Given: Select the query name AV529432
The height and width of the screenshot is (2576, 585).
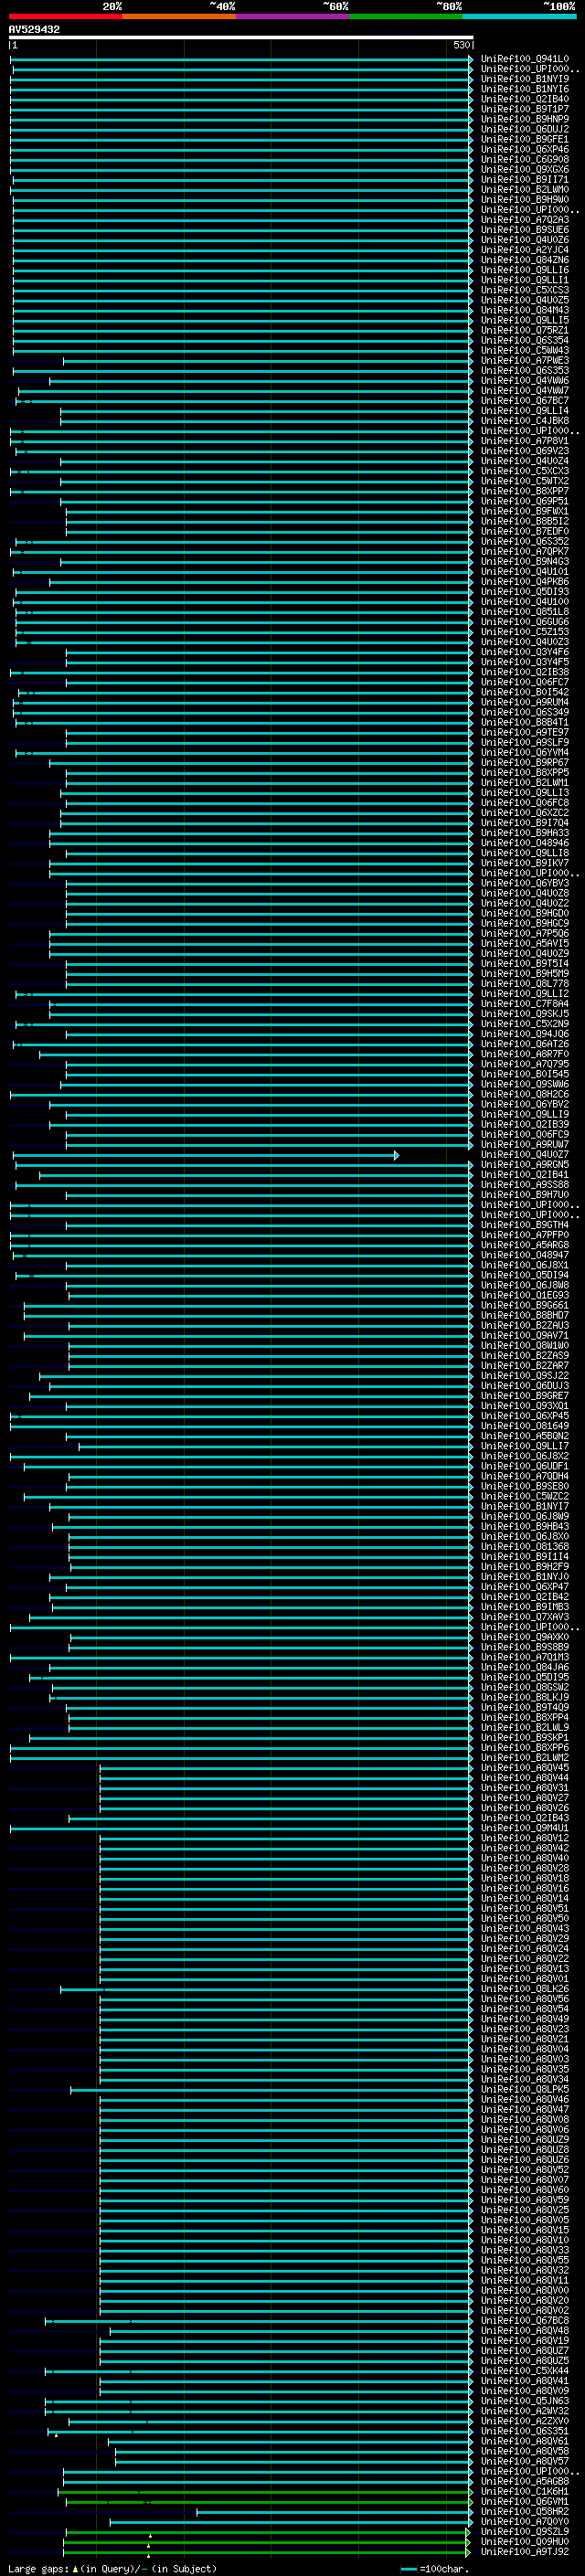Looking at the screenshot, I should click(x=34, y=30).
